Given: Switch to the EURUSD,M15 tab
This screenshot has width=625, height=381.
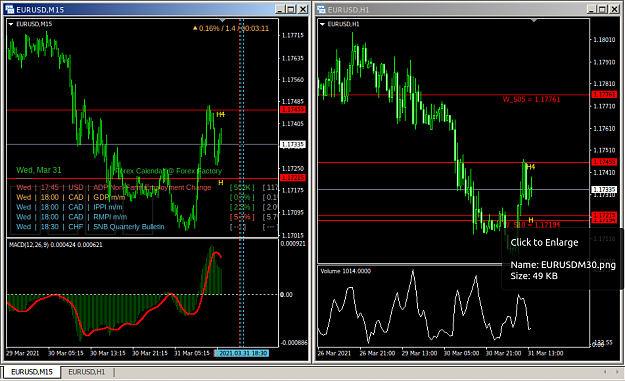Looking at the screenshot, I should tap(32, 372).
